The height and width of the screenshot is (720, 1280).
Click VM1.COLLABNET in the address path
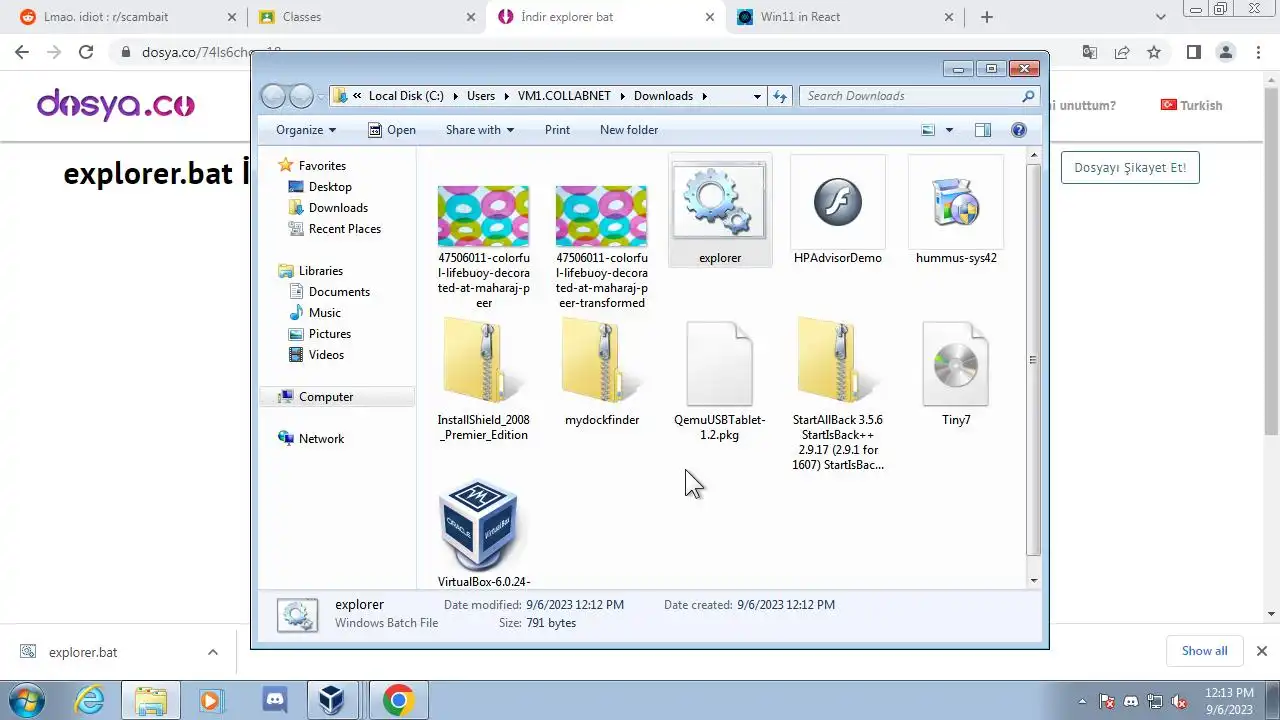(x=564, y=96)
